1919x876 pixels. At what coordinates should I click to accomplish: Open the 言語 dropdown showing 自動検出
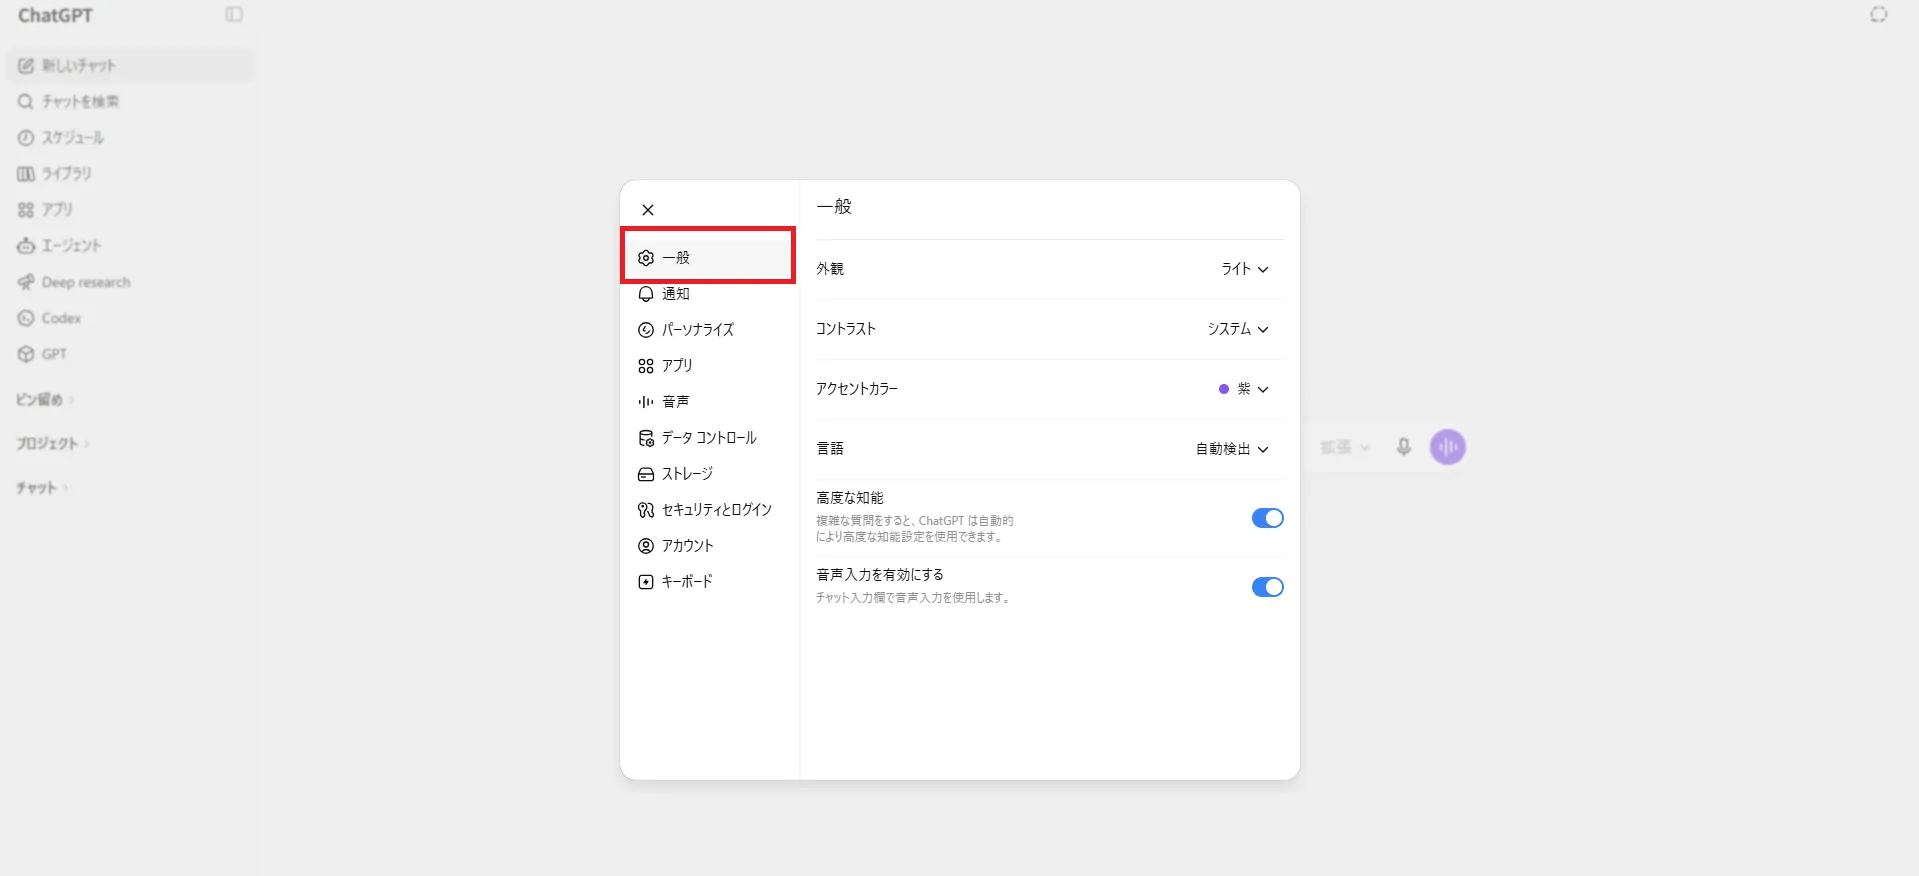(1232, 449)
